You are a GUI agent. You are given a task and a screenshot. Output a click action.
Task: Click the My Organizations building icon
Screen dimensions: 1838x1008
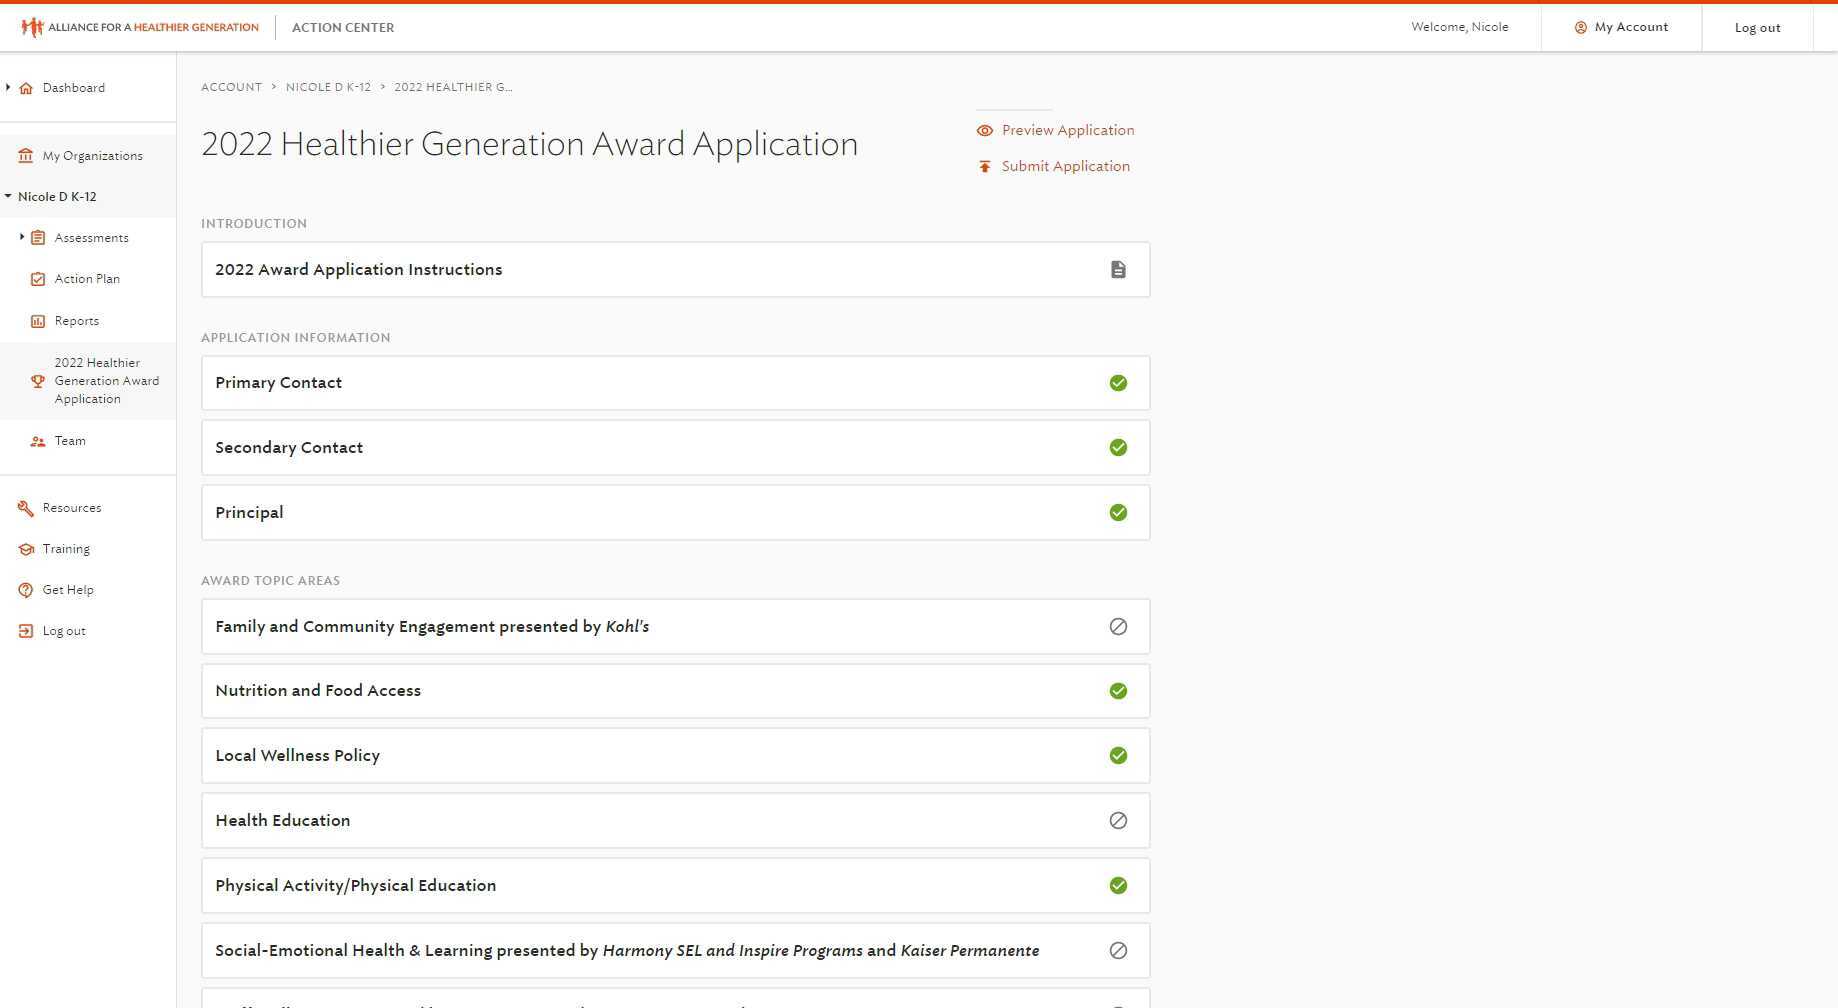[x=25, y=155]
